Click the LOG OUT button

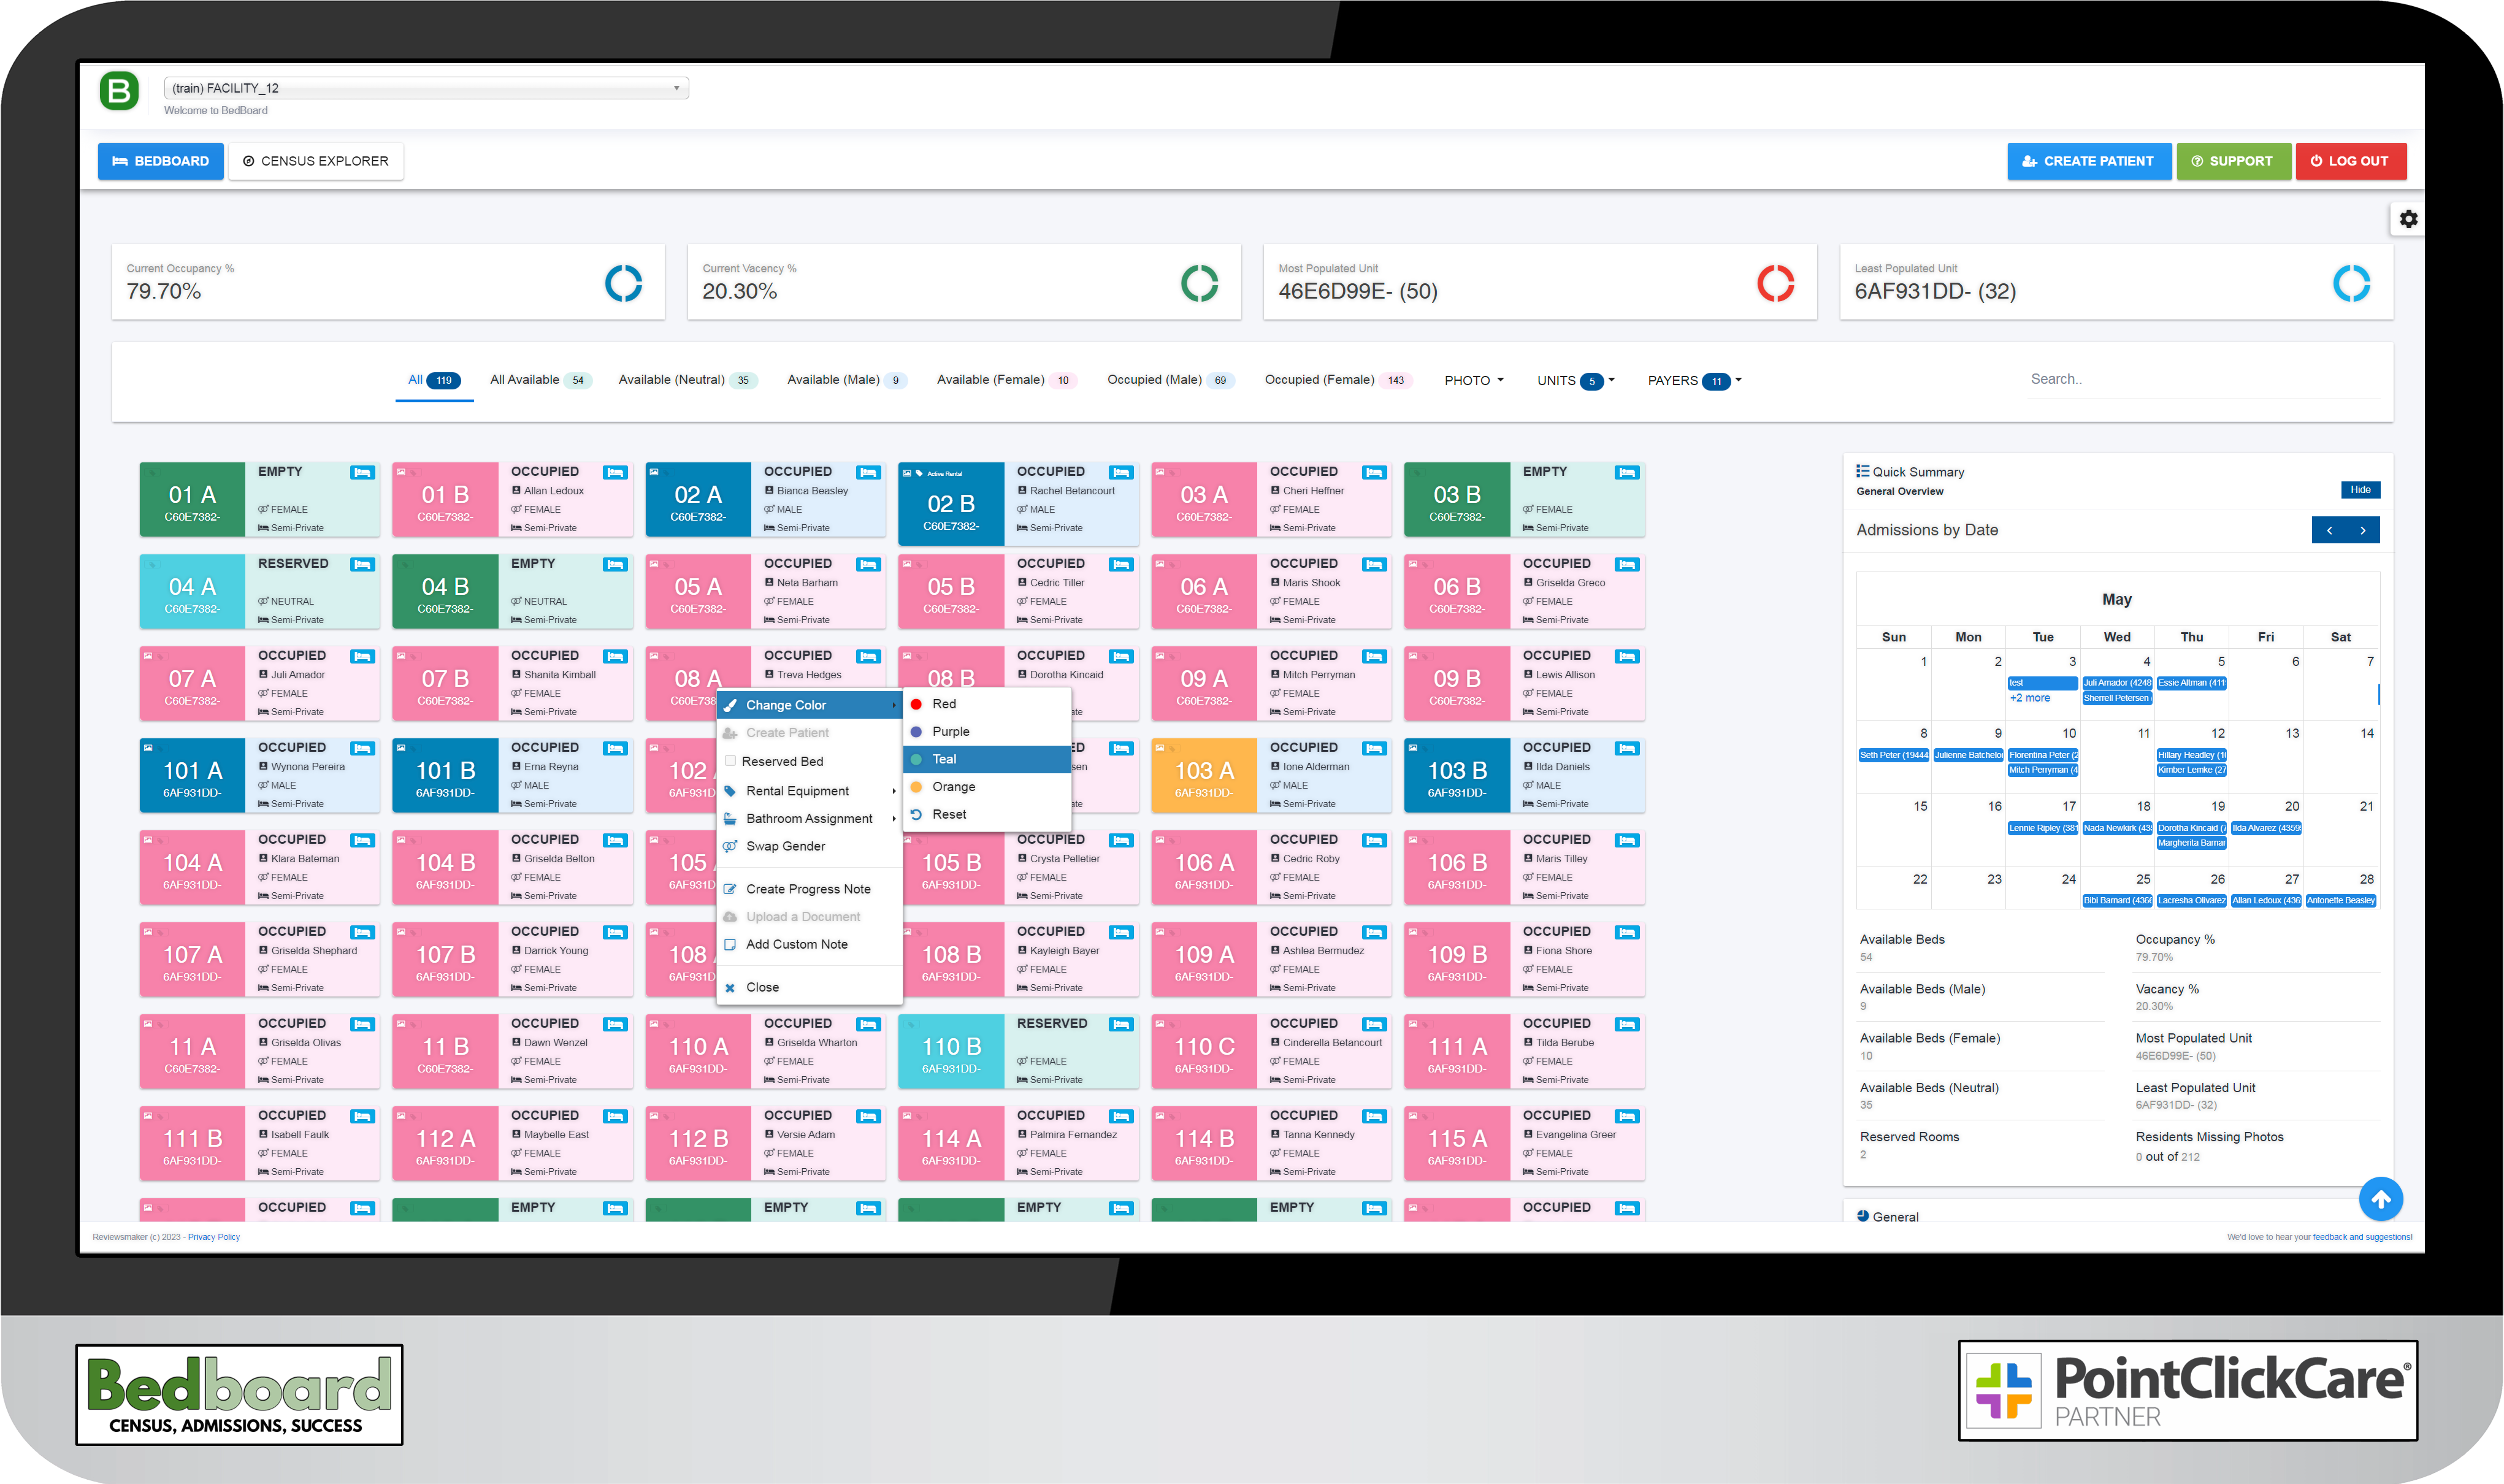coord(2350,161)
